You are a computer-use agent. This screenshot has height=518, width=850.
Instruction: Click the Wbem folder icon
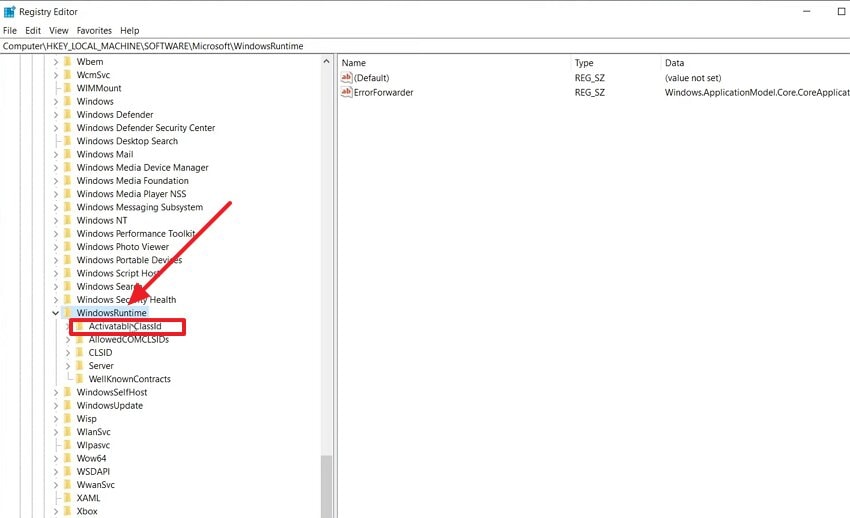pos(68,61)
